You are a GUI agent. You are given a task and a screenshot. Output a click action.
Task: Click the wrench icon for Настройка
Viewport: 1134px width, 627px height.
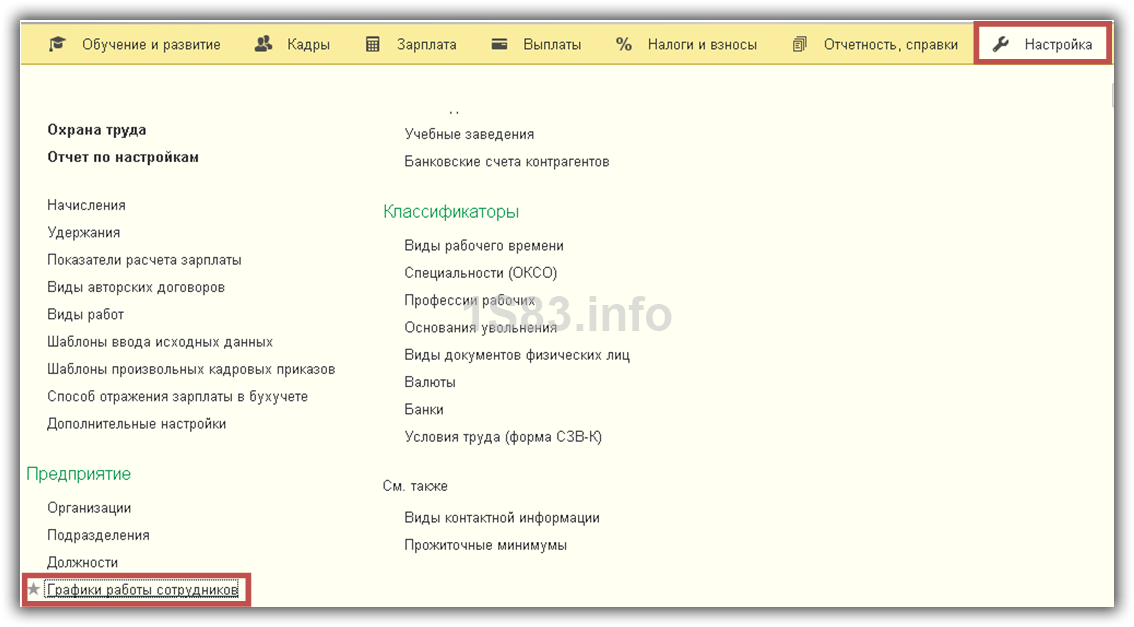click(1000, 44)
